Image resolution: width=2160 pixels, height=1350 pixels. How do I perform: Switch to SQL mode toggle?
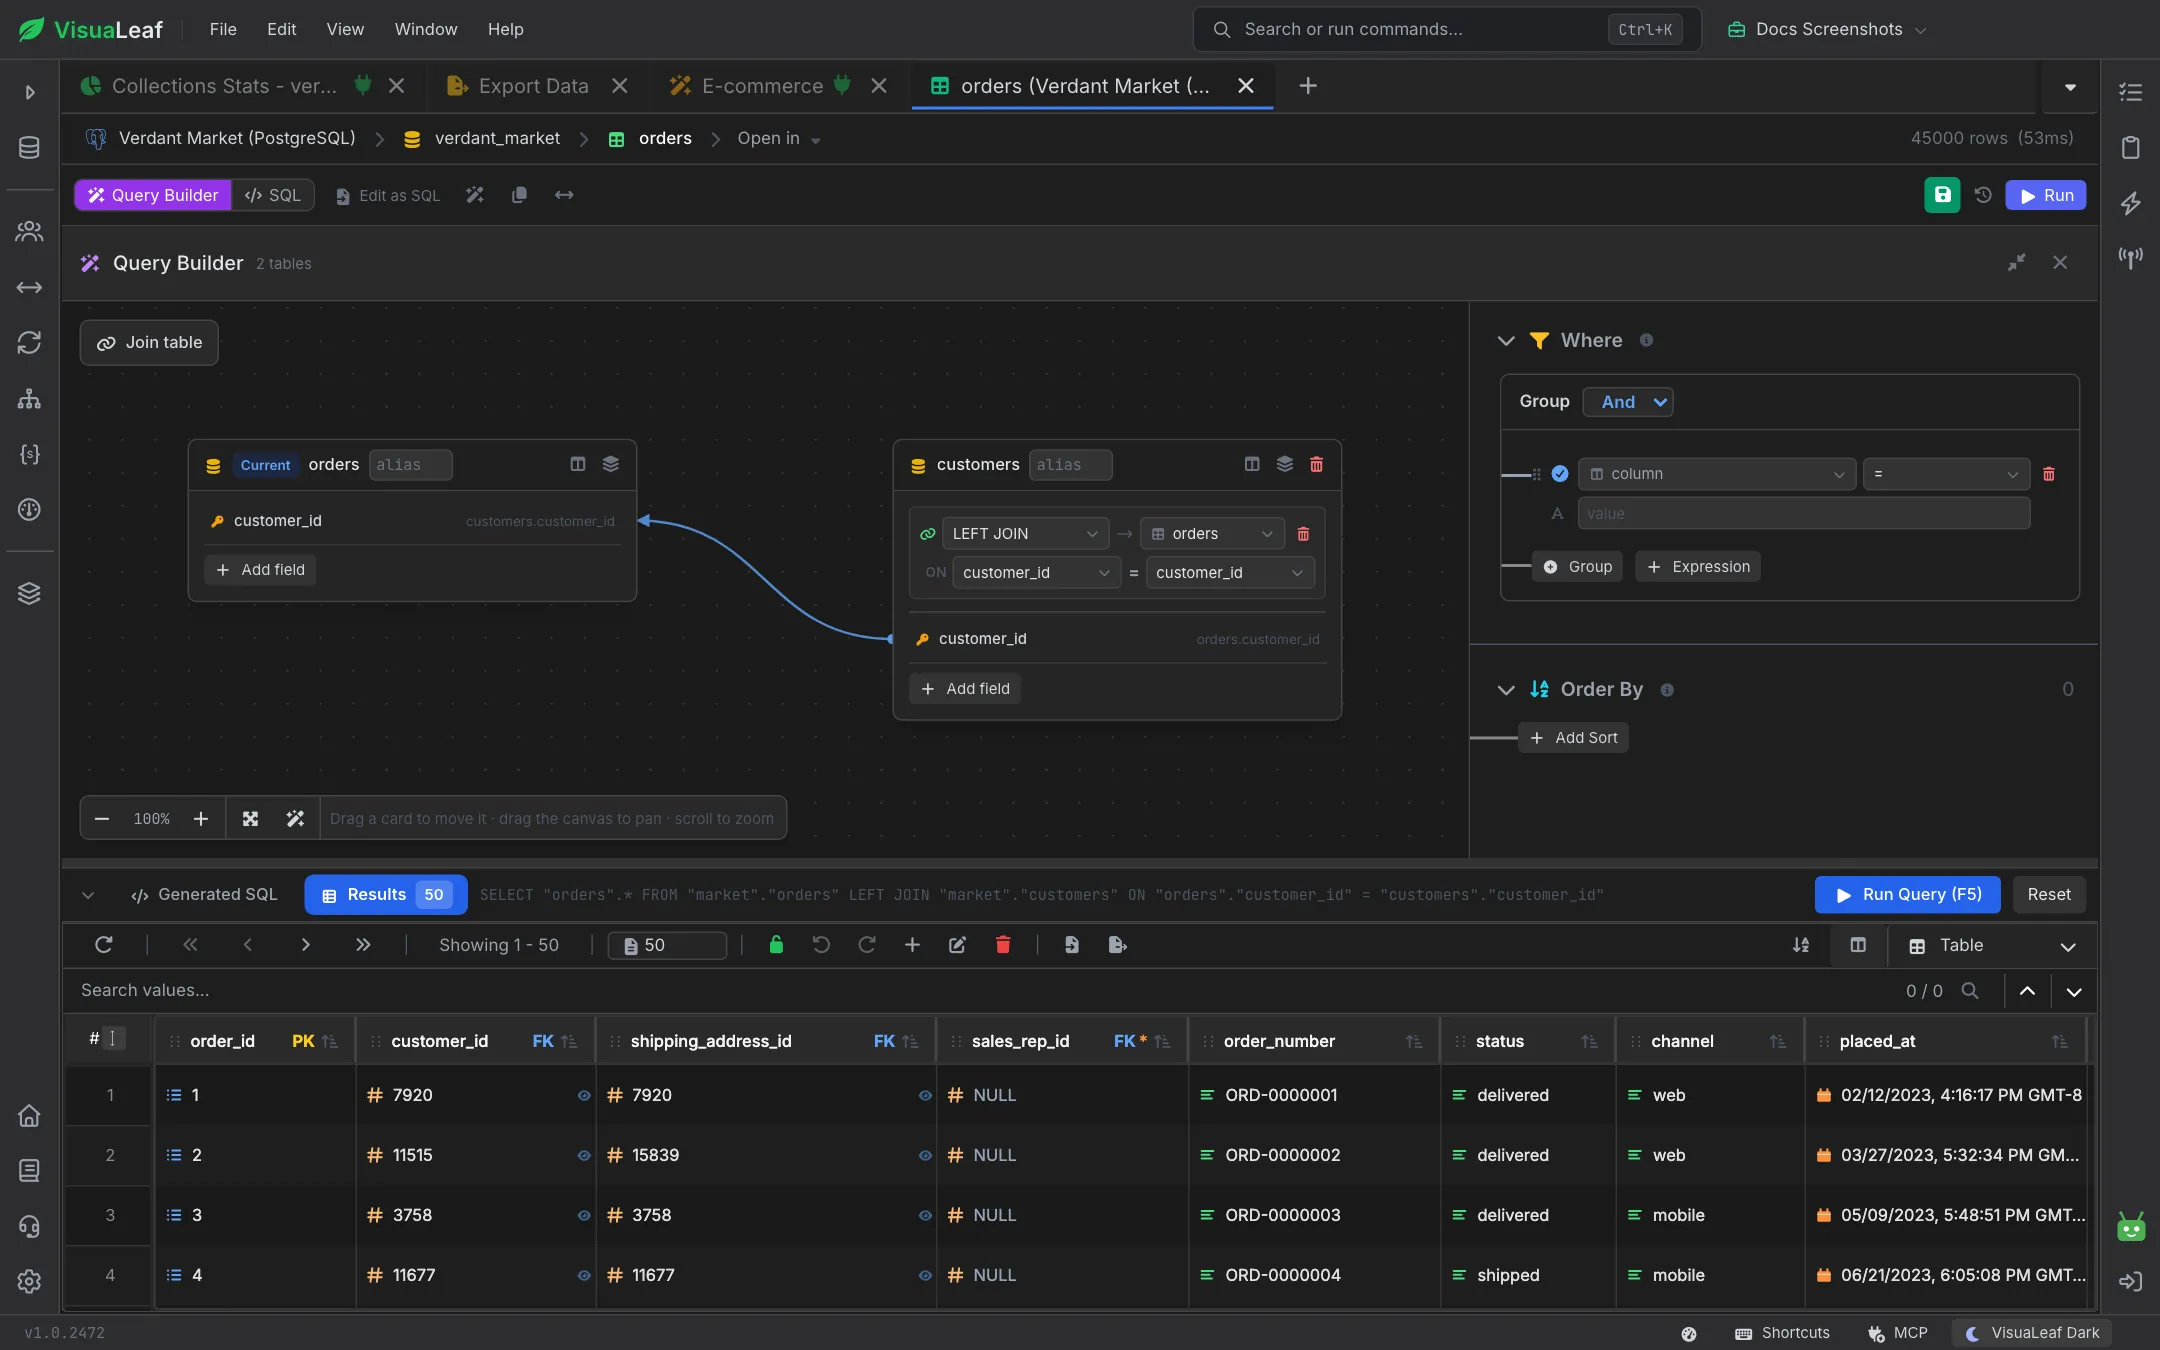[273, 195]
